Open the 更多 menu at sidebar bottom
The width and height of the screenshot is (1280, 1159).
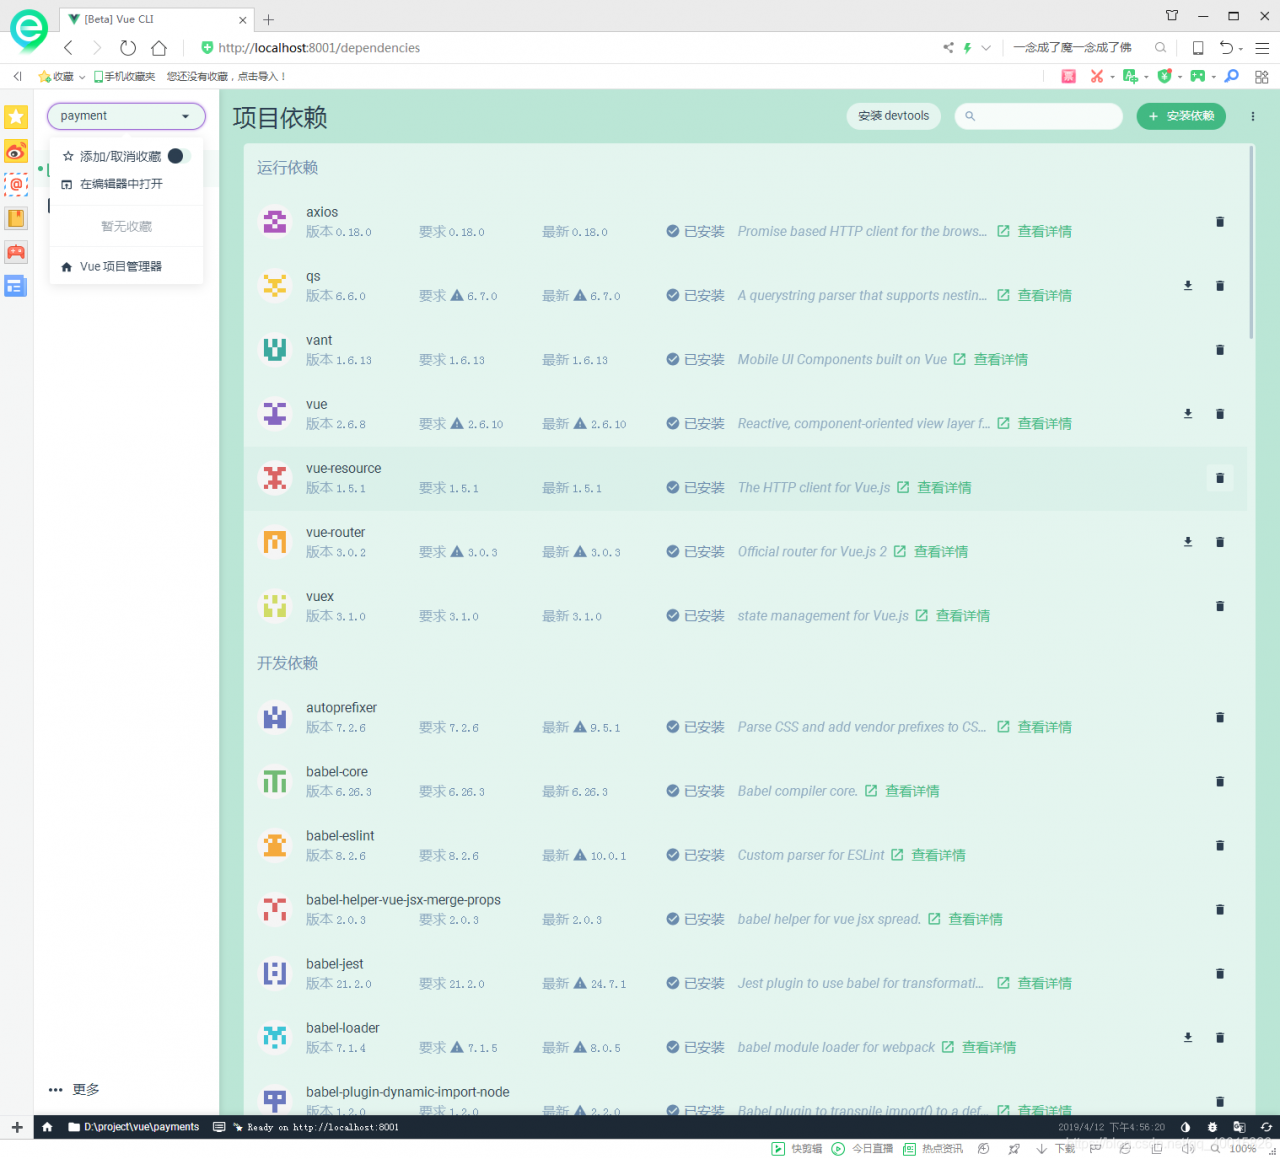74,1090
